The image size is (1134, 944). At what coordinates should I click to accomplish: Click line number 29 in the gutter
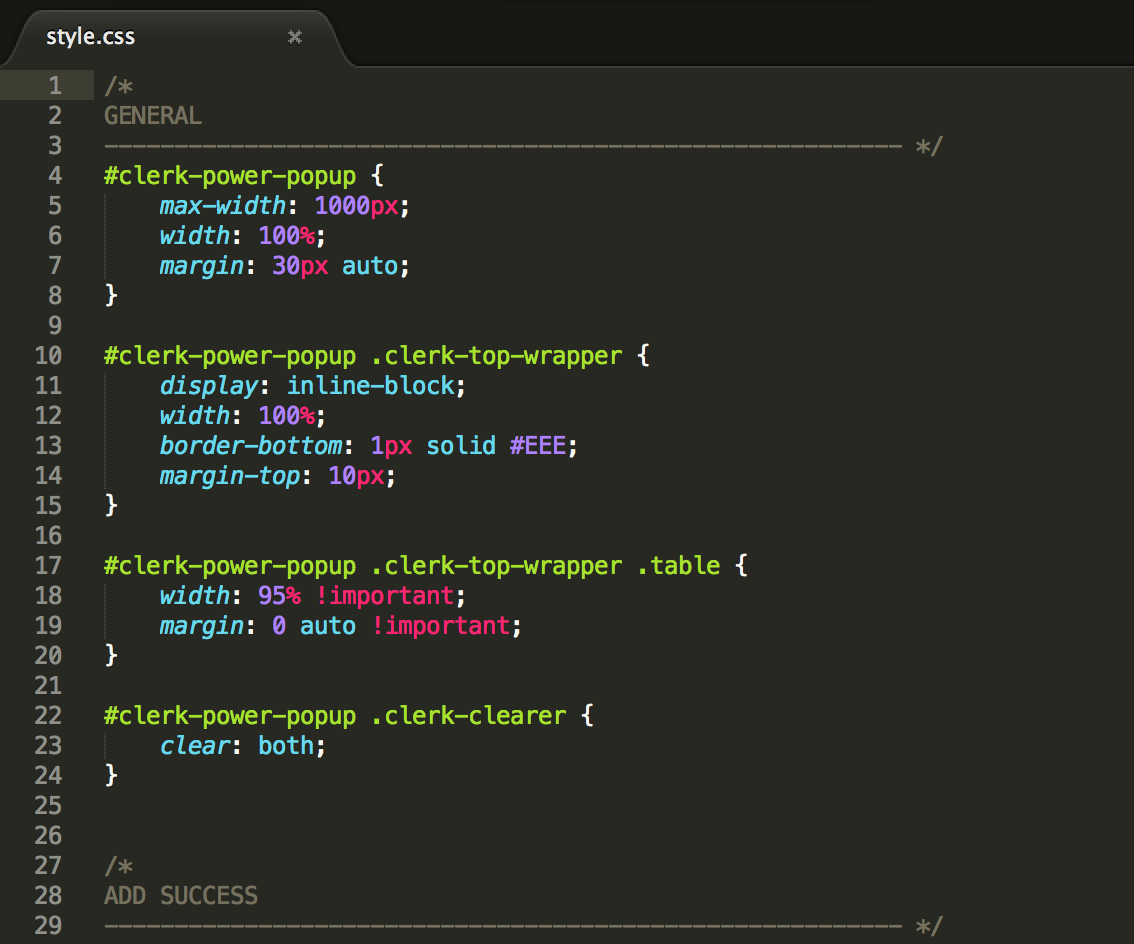pyautogui.click(x=47, y=926)
